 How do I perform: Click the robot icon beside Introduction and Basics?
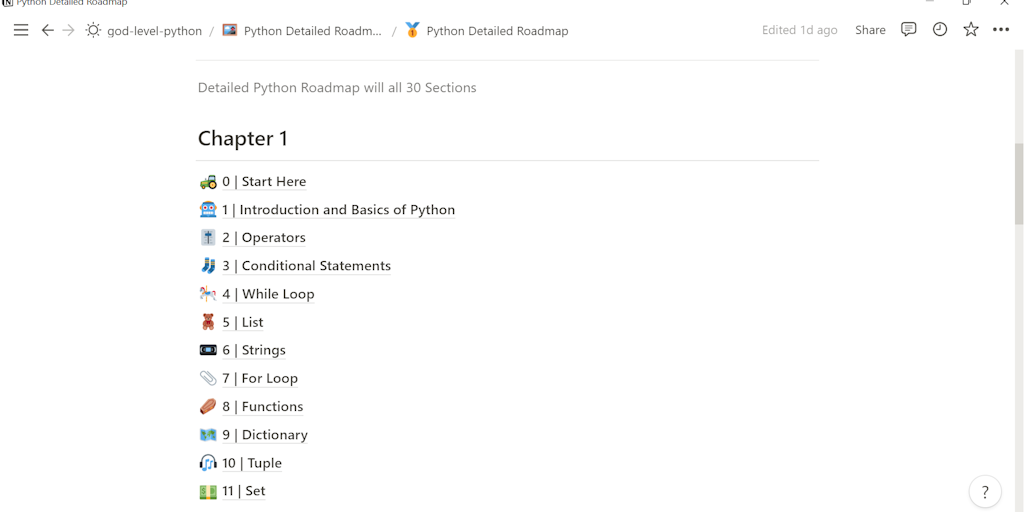(208, 210)
